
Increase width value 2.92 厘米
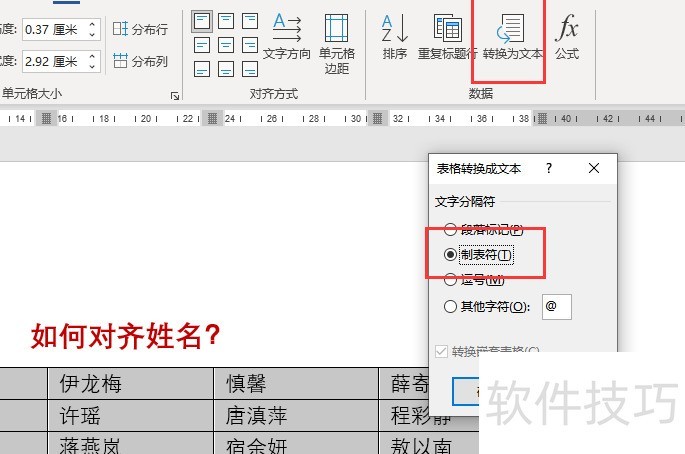click(x=92, y=56)
